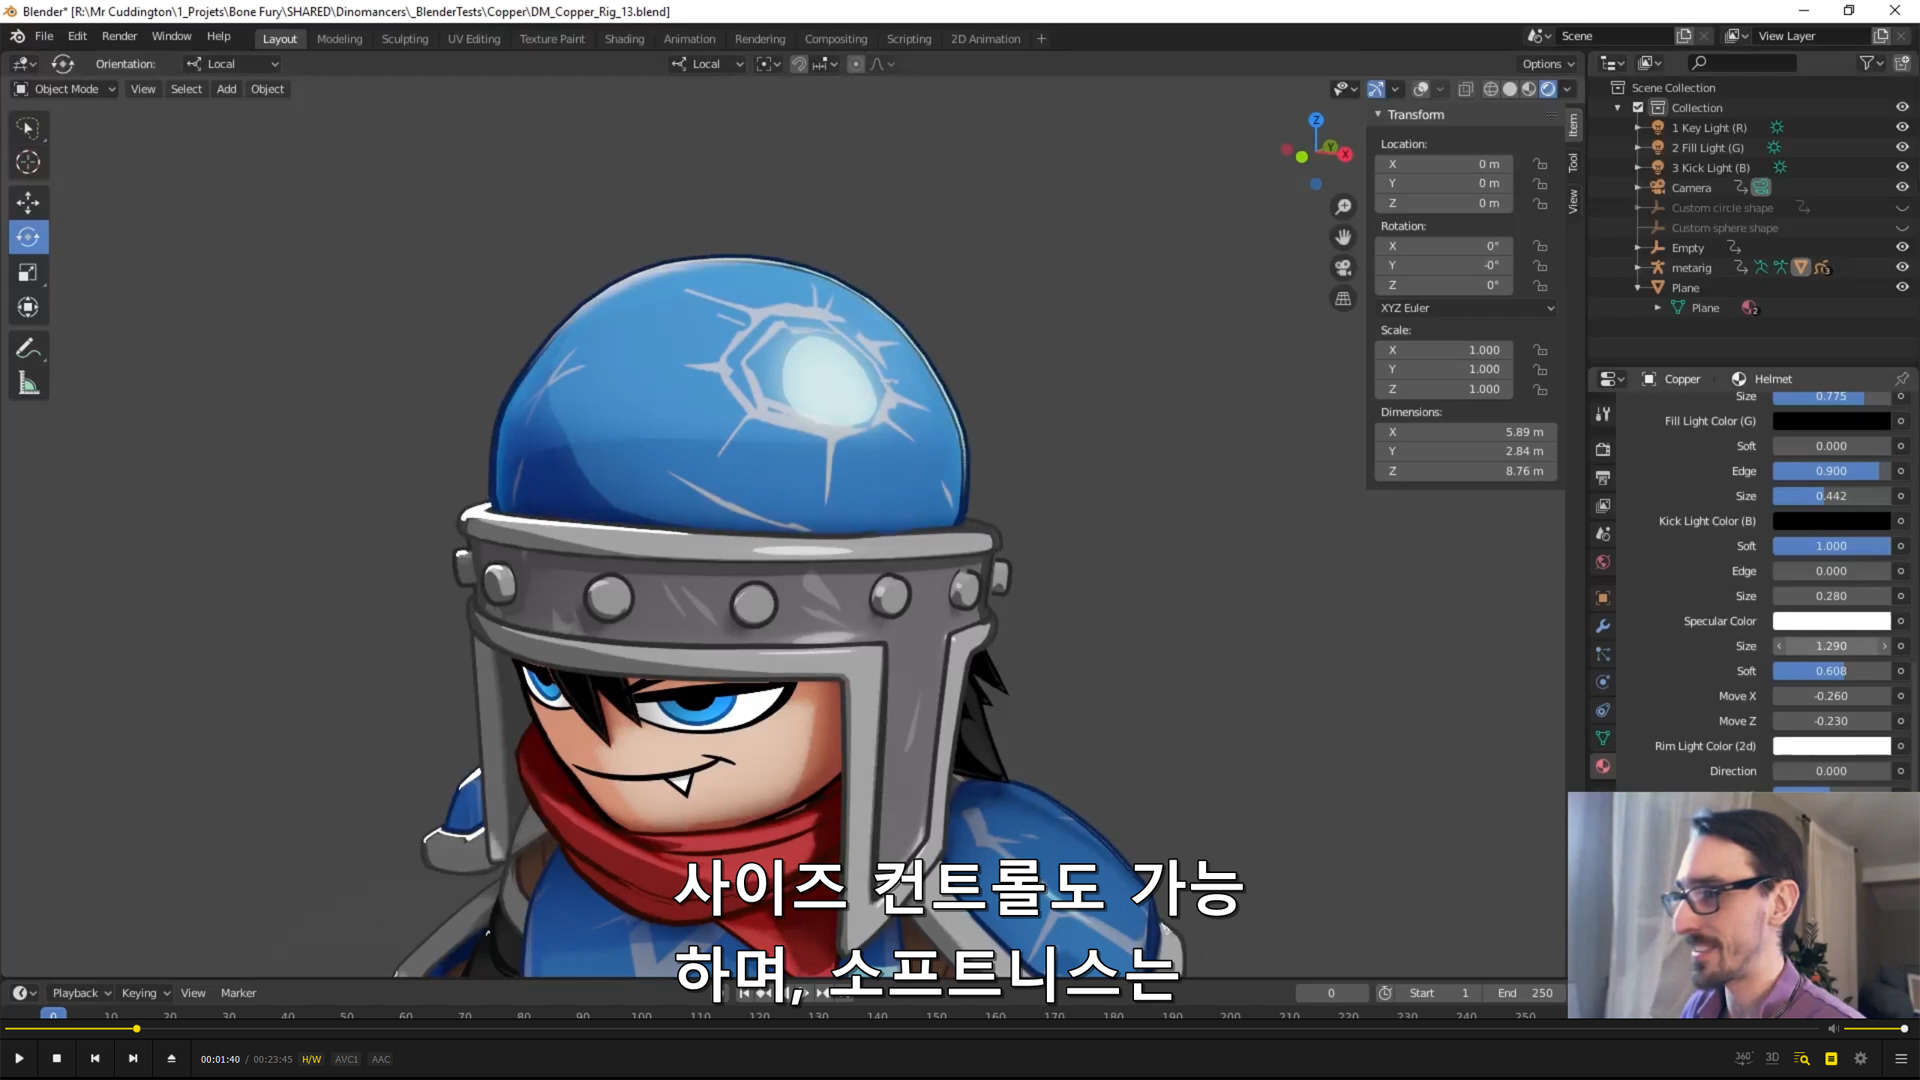Collapse the Transform panel
This screenshot has height=1080, width=1920.
click(1378, 115)
